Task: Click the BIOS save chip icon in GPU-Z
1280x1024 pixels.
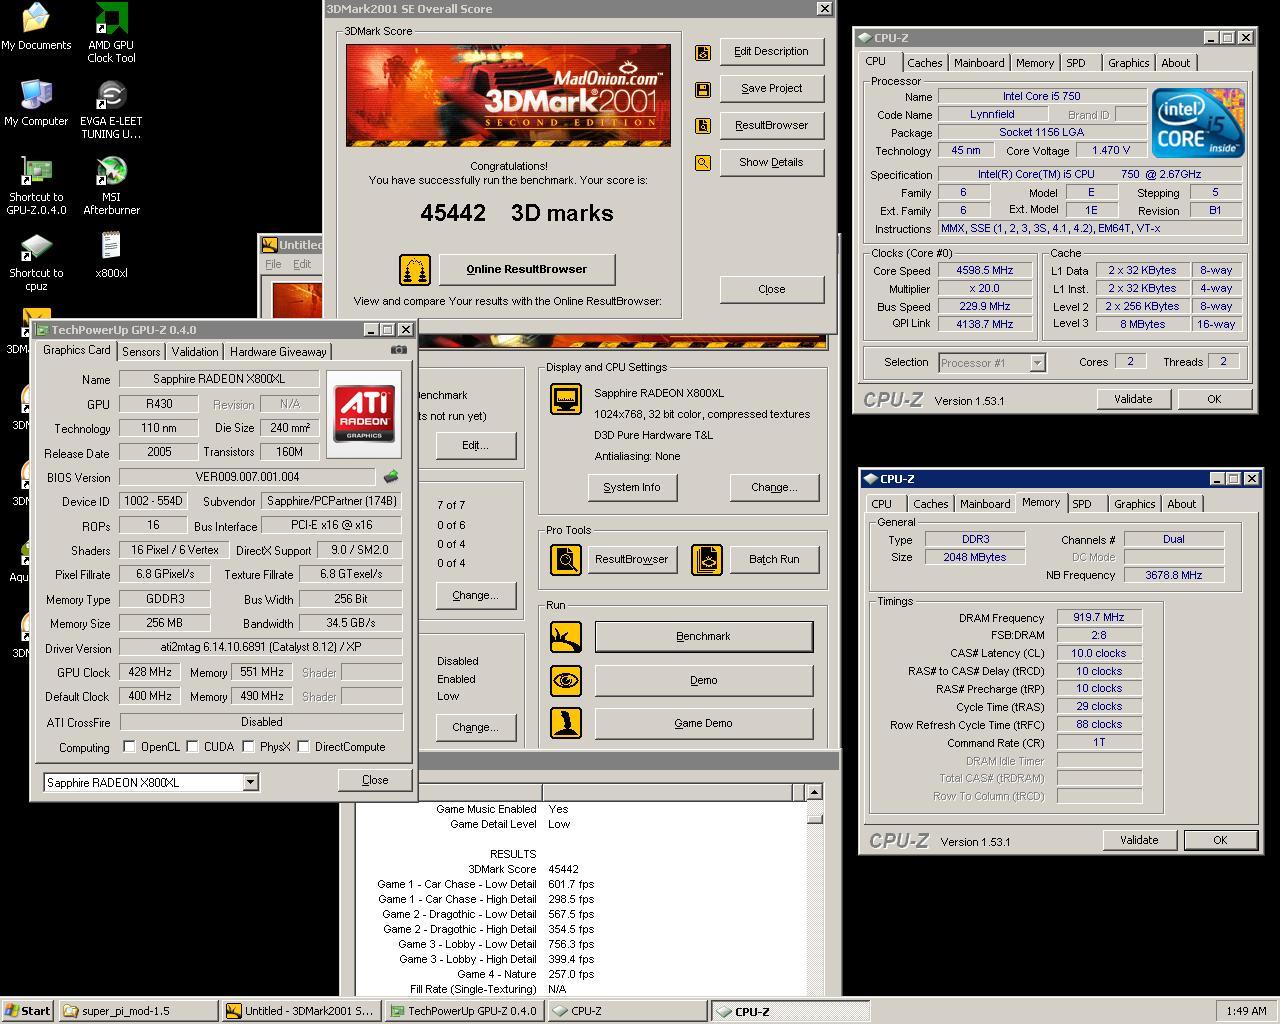Action: (x=391, y=477)
